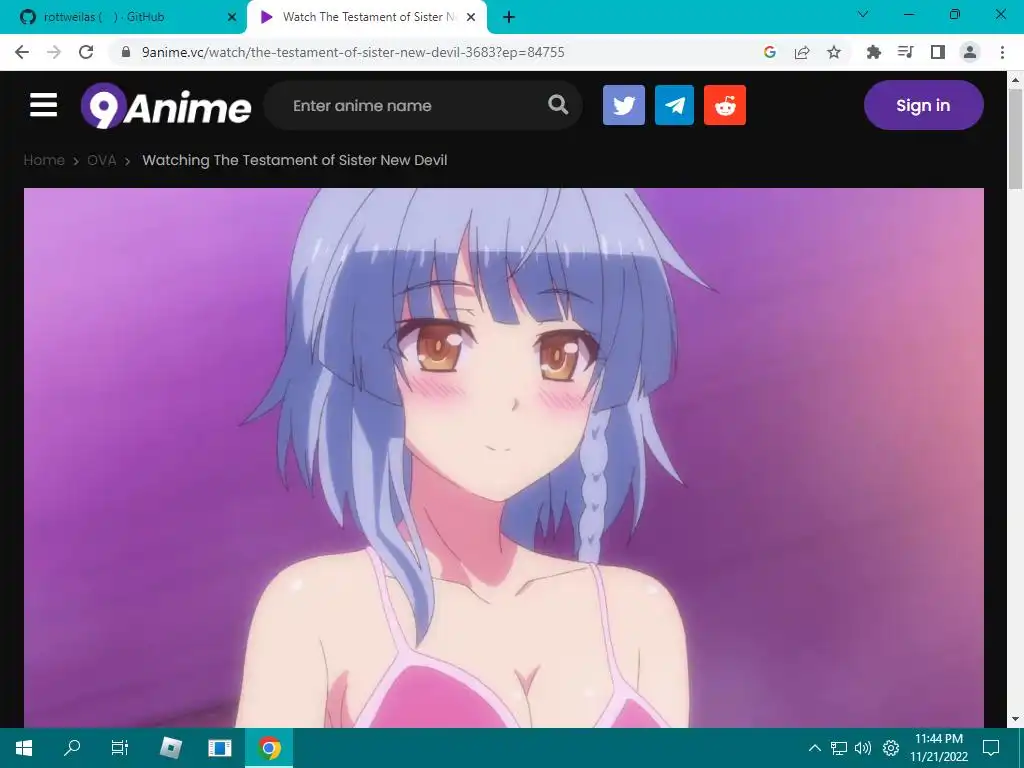Image resolution: width=1024 pixels, height=768 pixels.
Task: Click Watching The Testament of Sister New Devil text
Action: (295, 160)
